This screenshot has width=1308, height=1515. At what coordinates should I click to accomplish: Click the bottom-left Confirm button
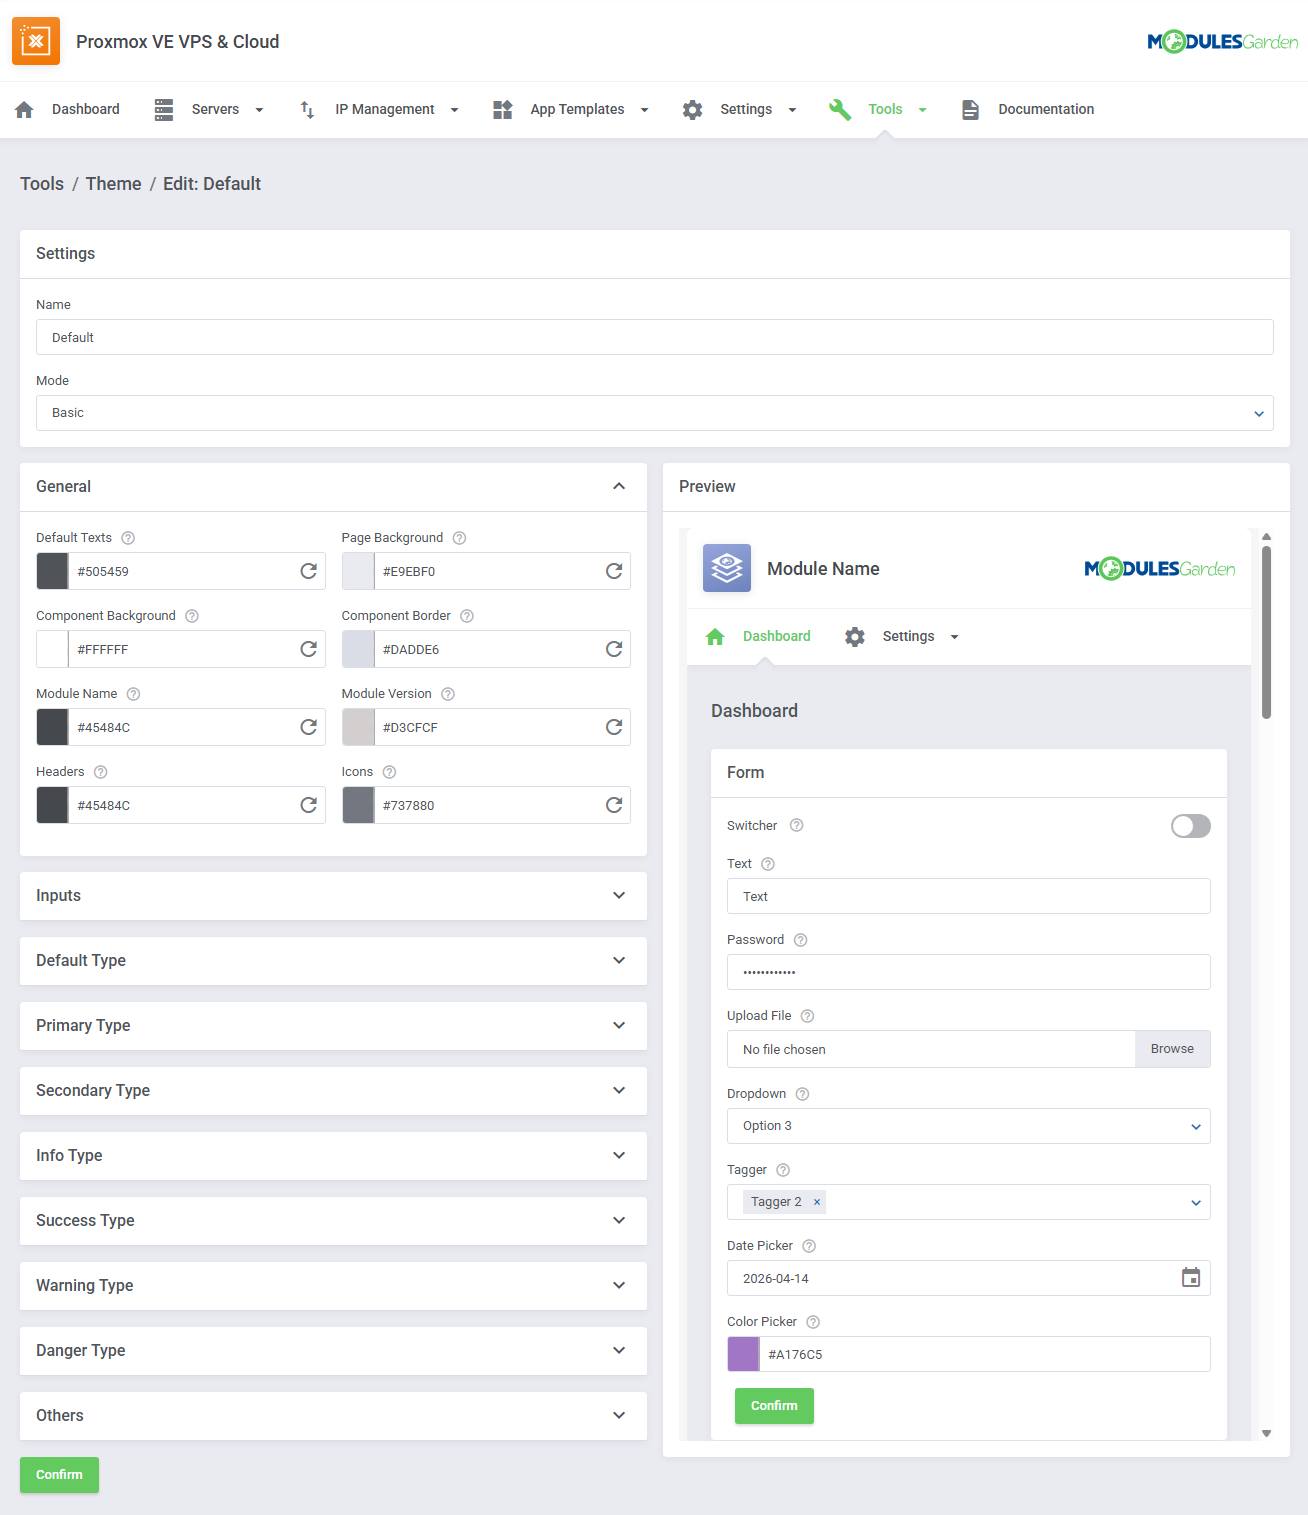coord(59,1475)
